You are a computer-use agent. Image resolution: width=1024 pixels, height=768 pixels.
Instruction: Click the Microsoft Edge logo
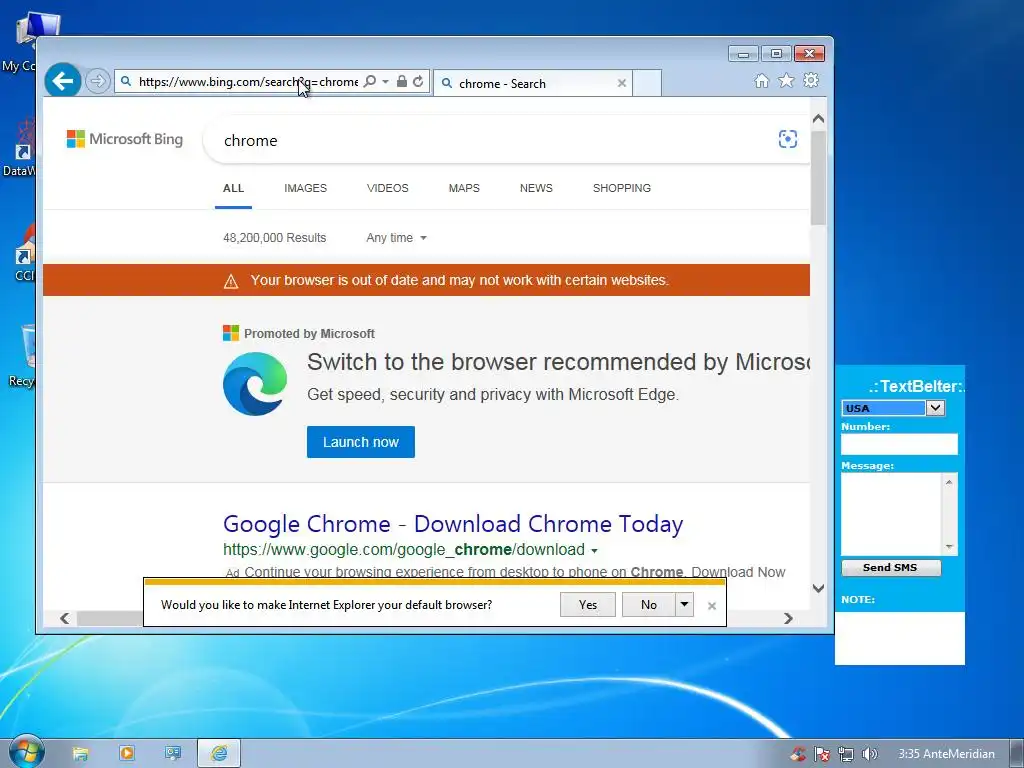click(255, 383)
